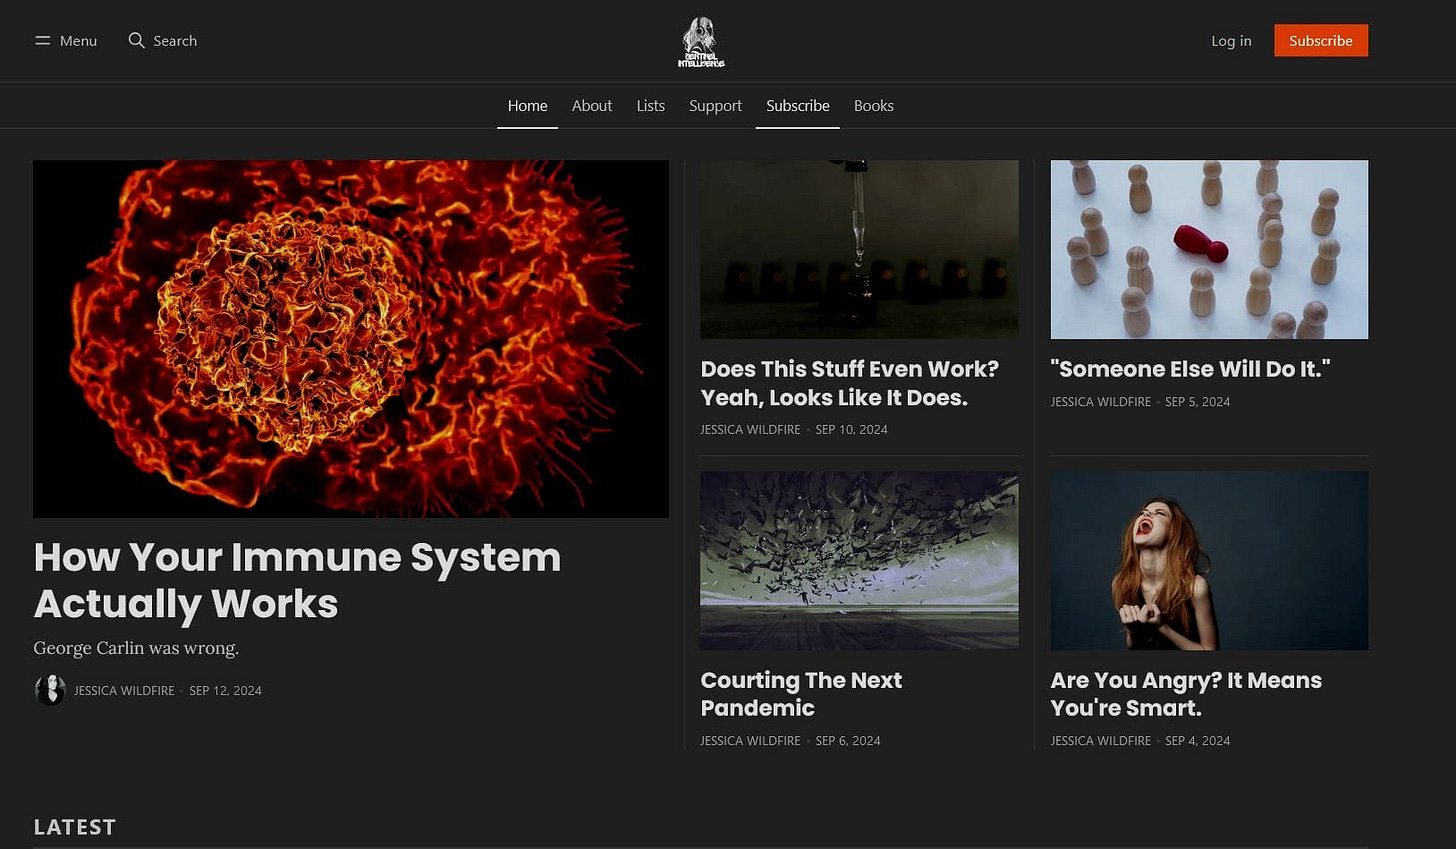Image resolution: width=1456 pixels, height=849 pixels.
Task: Open the hamburger Menu icon
Action: [x=42, y=41]
